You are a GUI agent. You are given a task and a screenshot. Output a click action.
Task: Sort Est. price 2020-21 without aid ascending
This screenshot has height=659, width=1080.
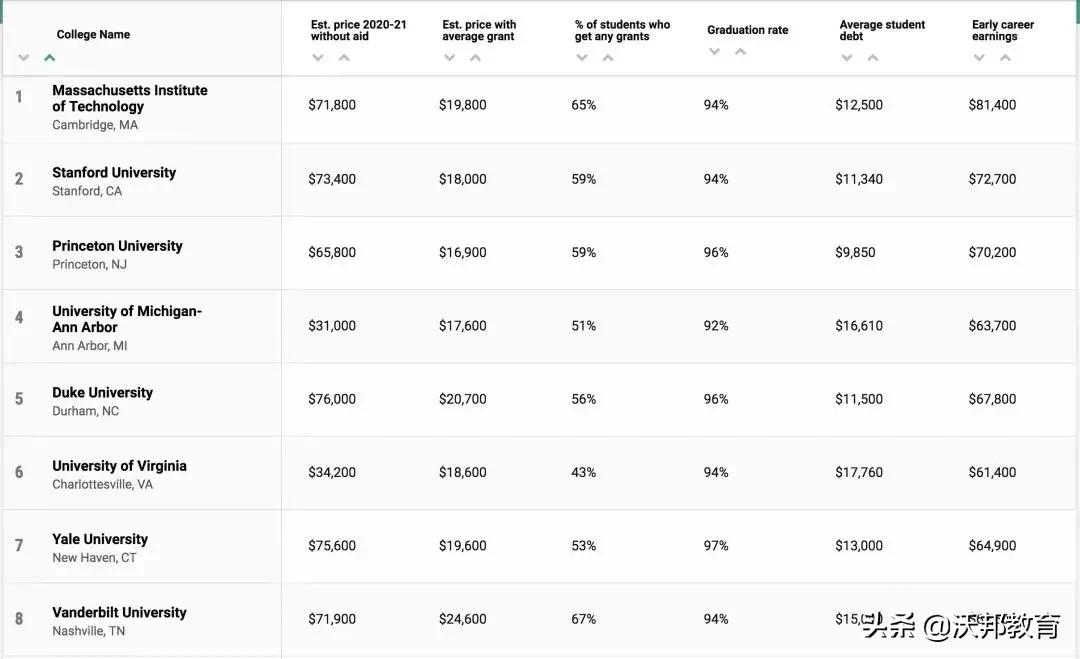point(344,58)
